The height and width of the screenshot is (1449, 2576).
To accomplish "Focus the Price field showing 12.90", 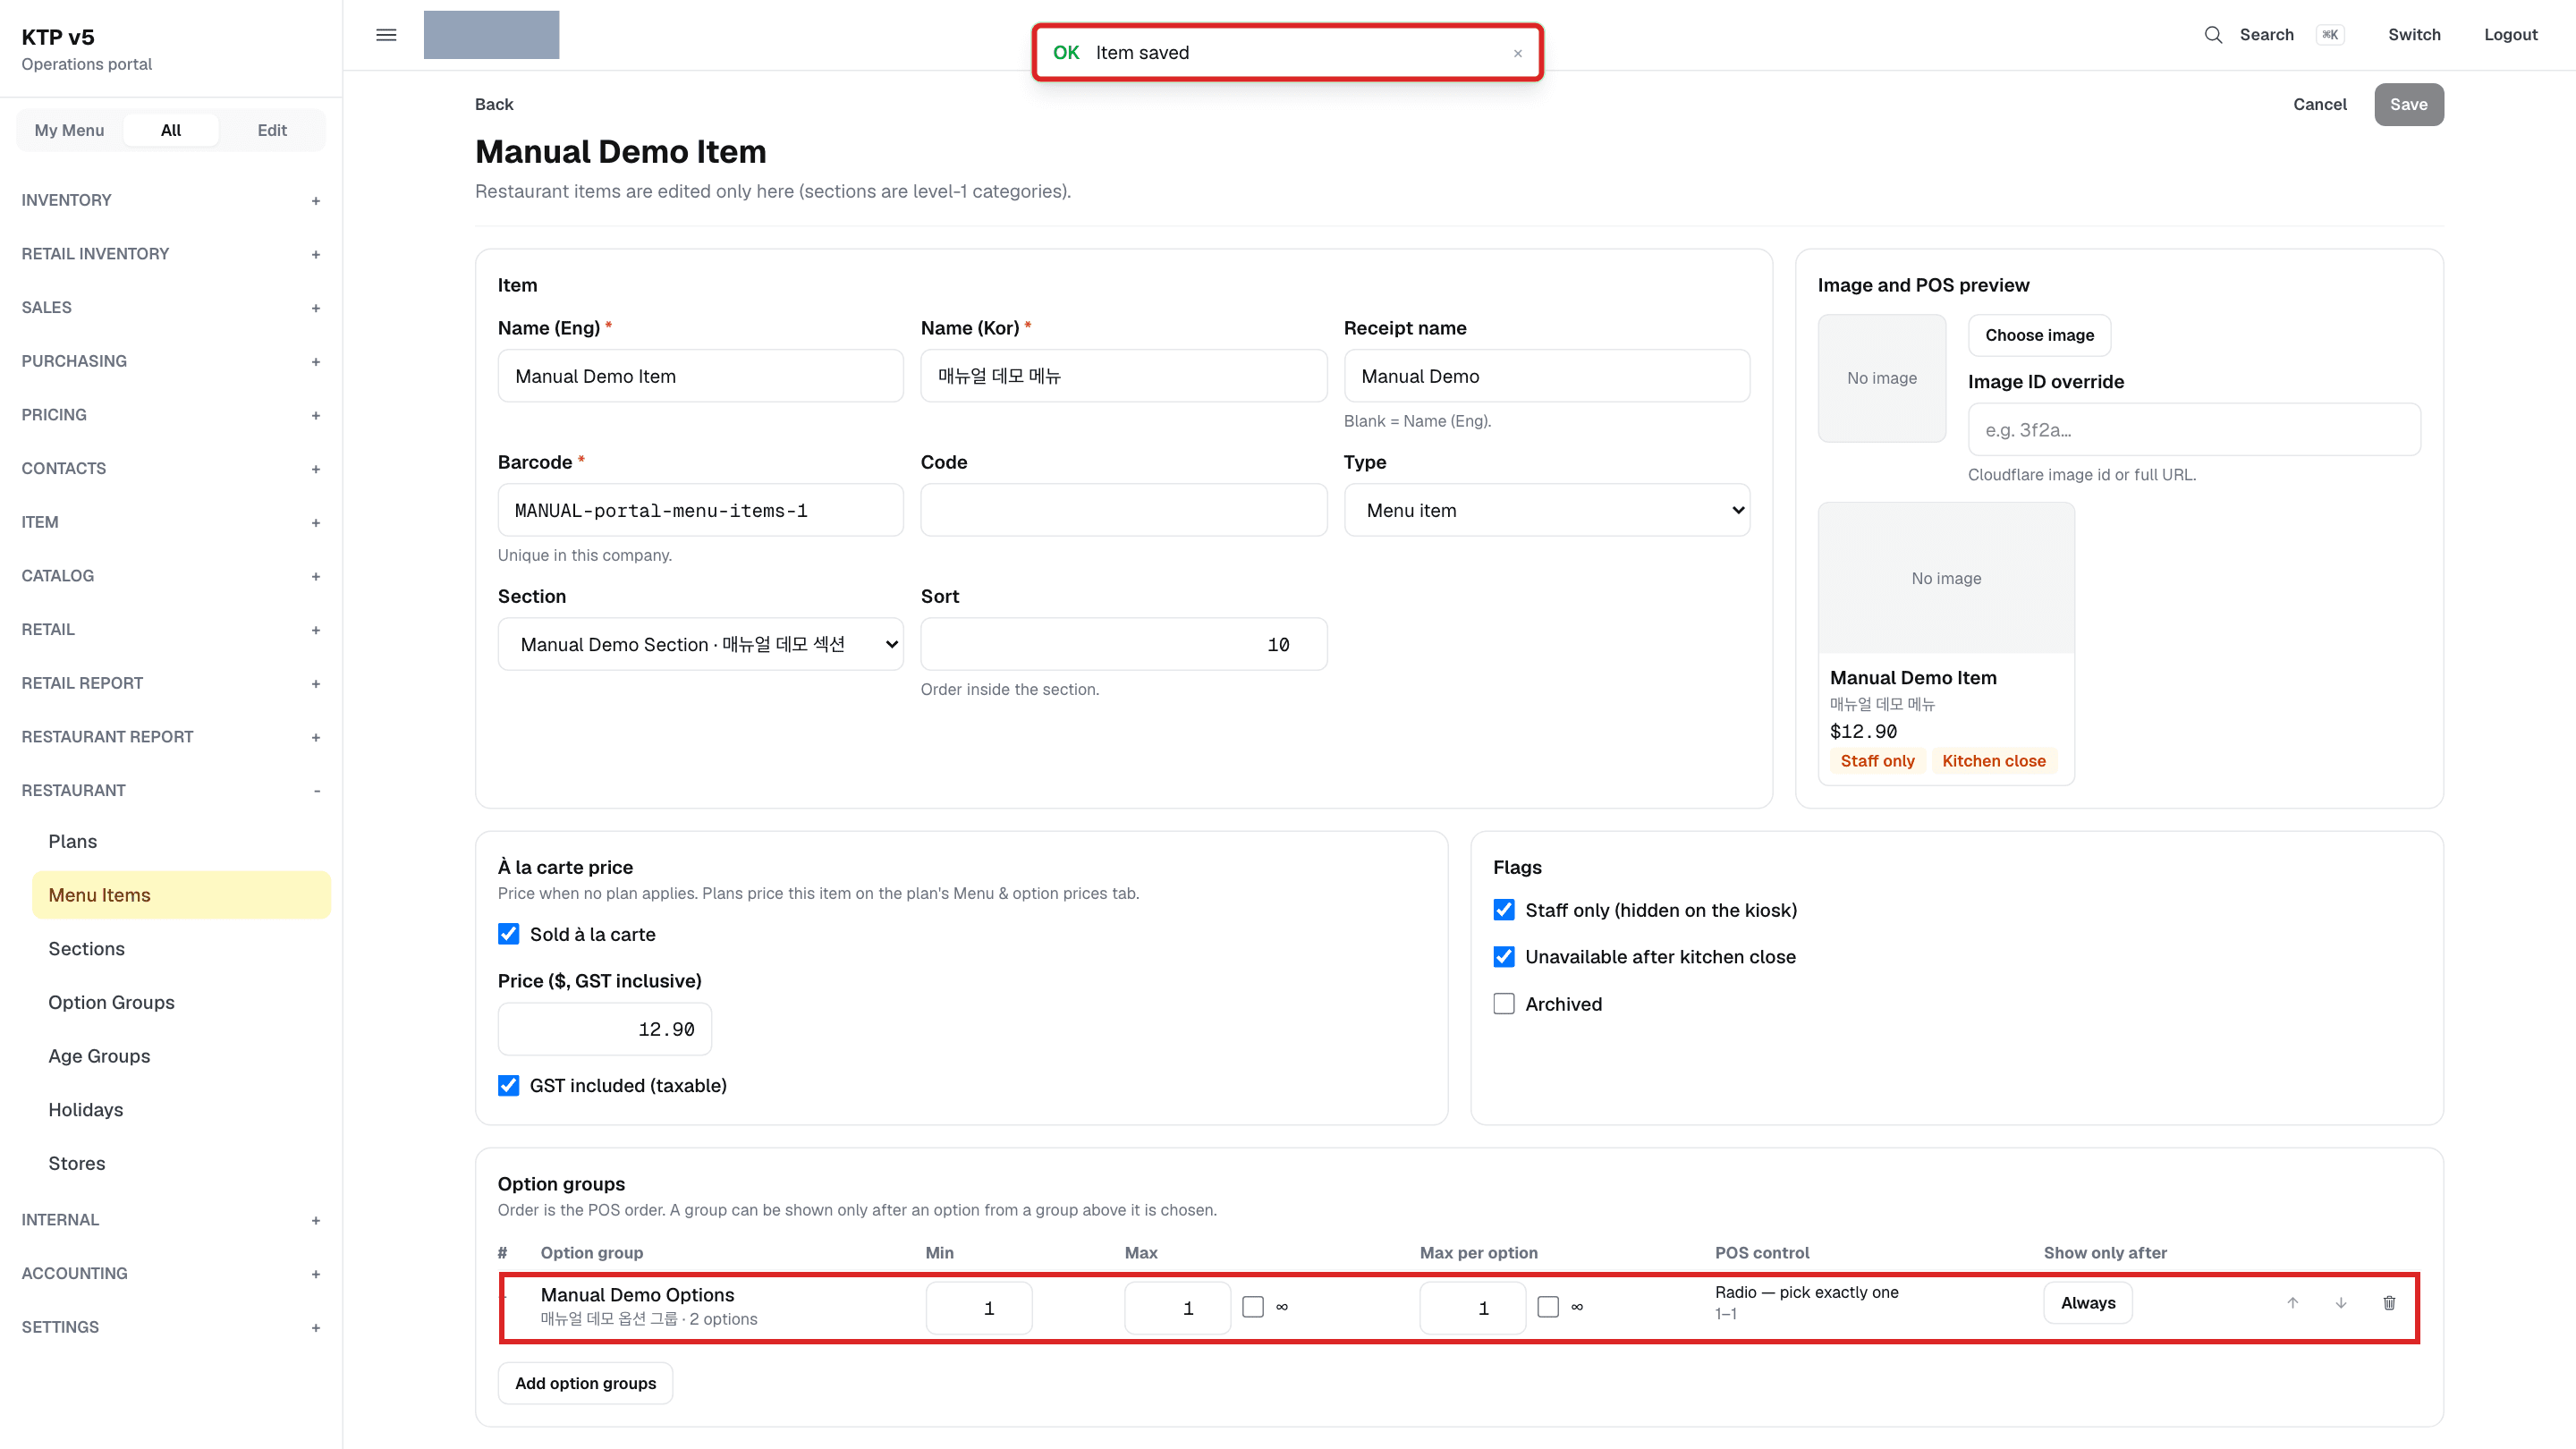I will 604,1029.
